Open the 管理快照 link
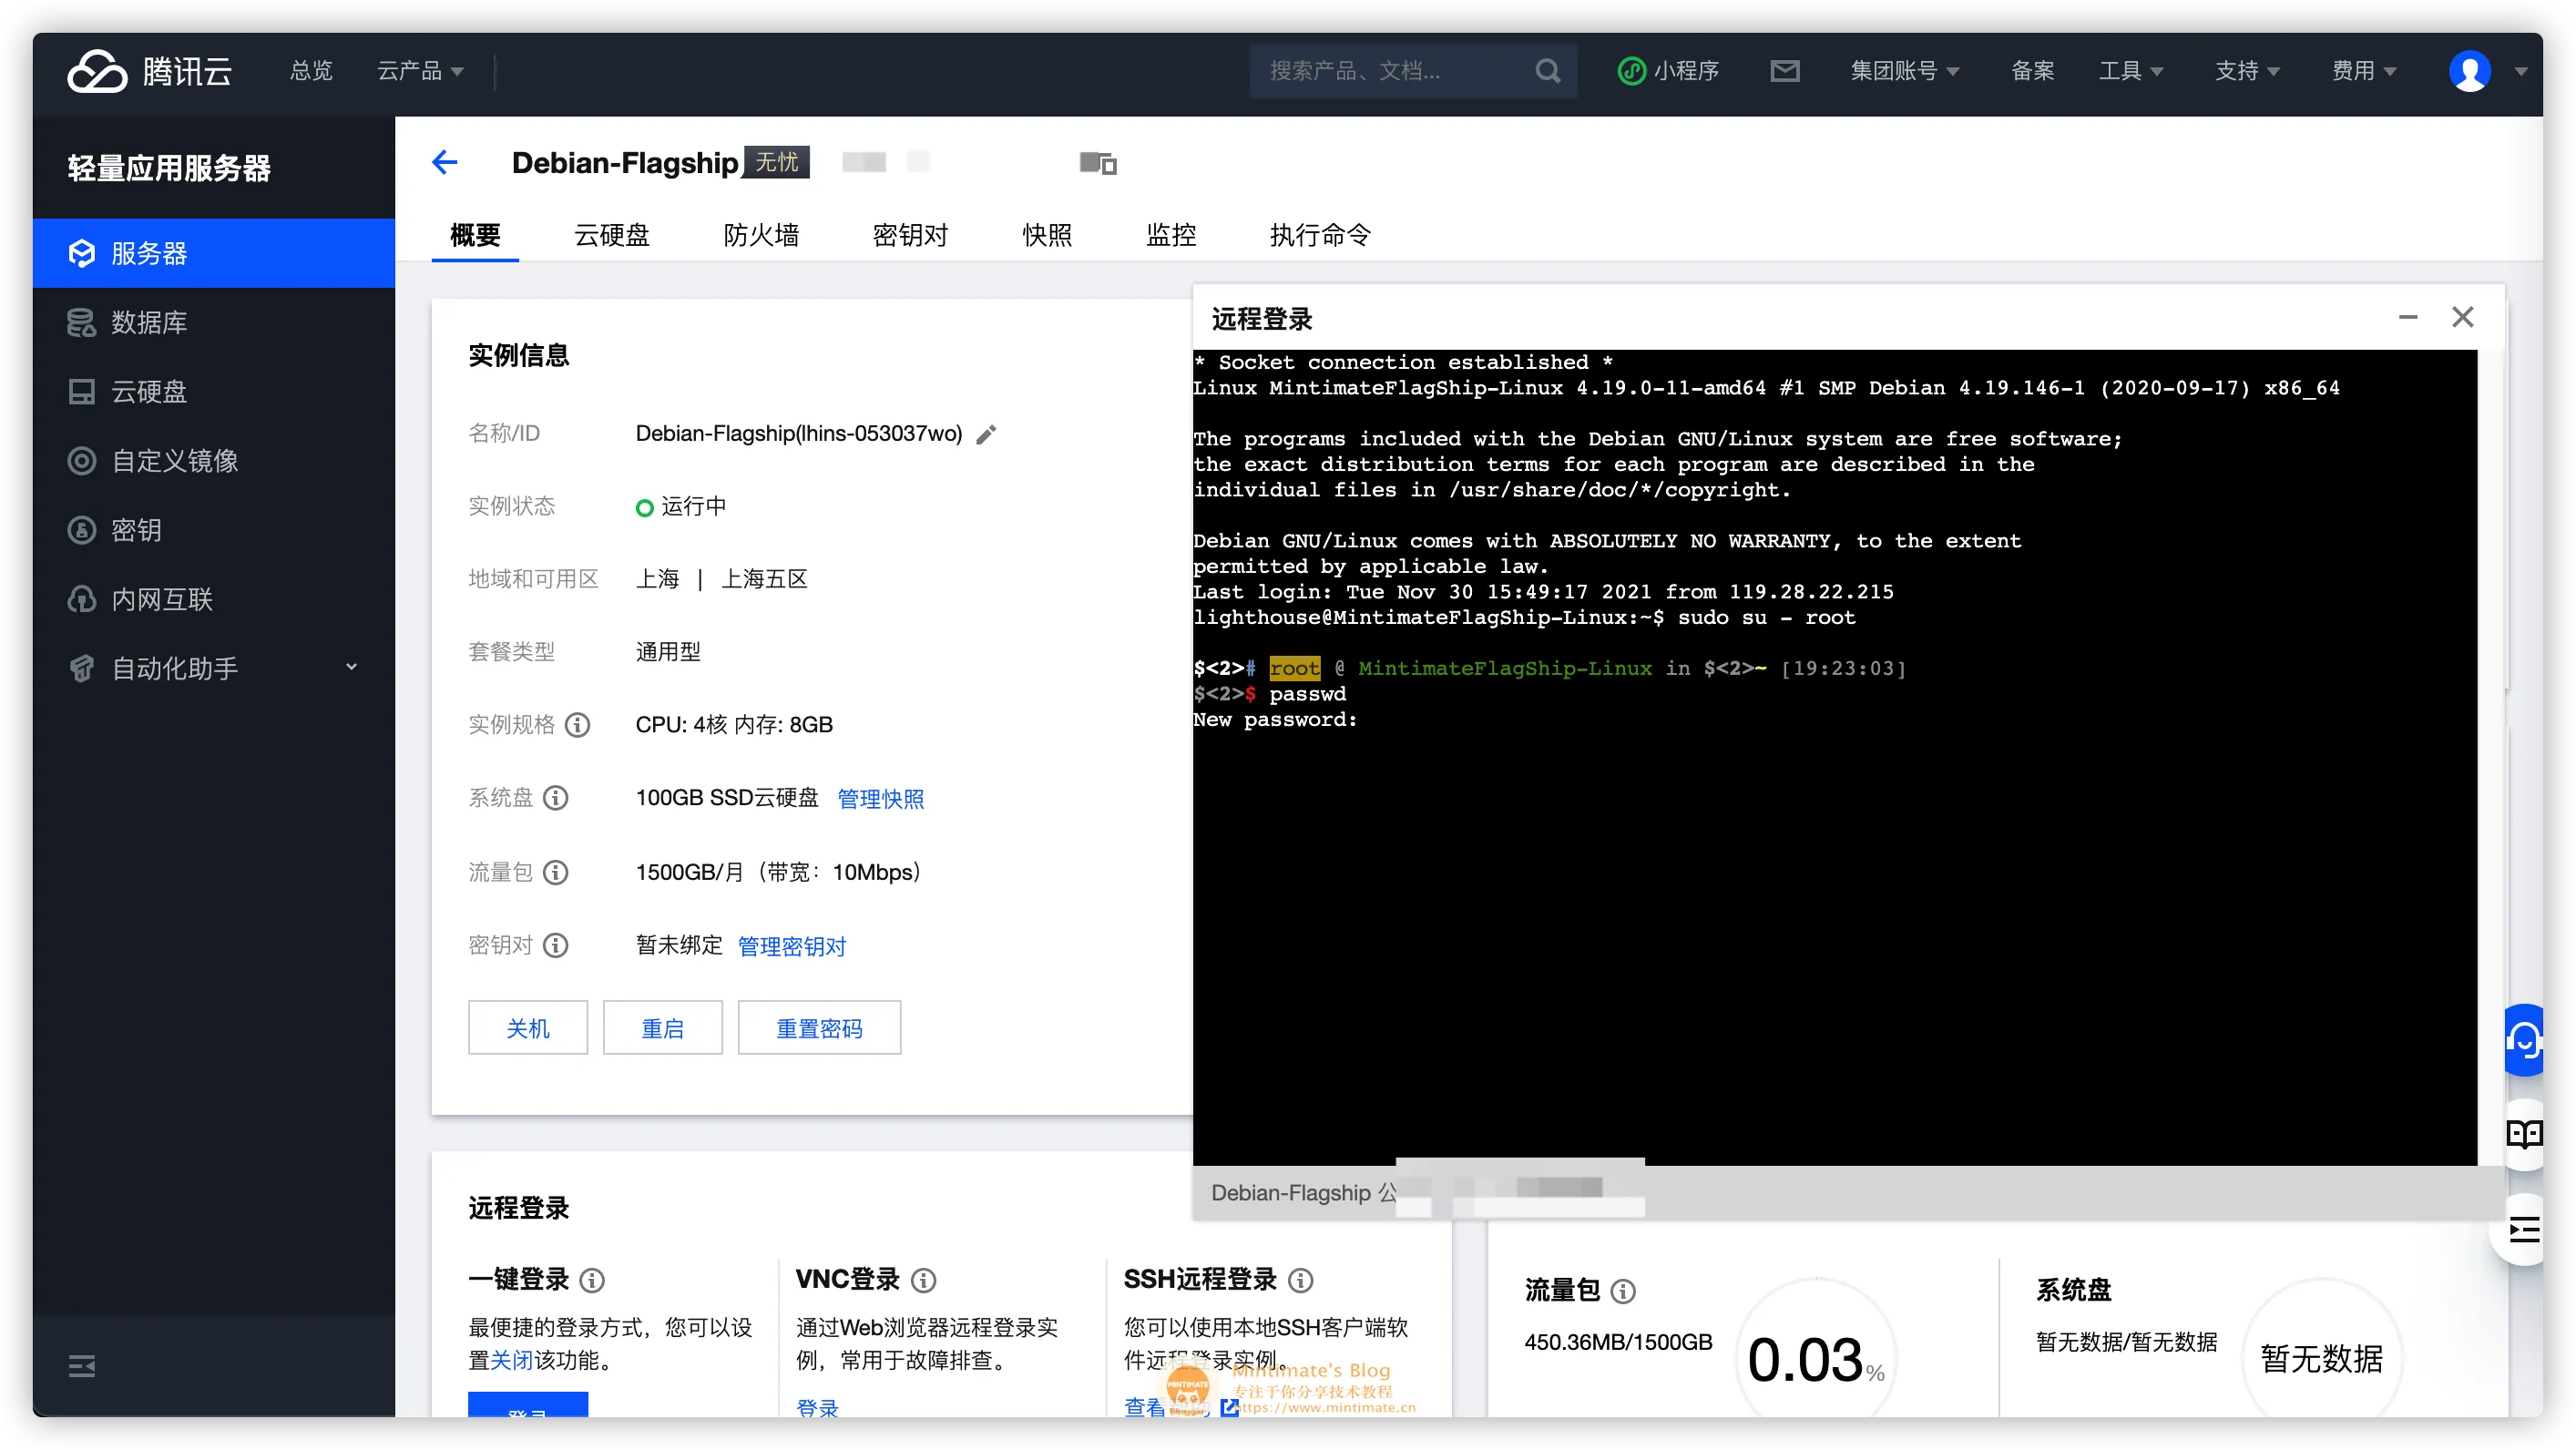This screenshot has height=1450, width=2576. [x=880, y=799]
